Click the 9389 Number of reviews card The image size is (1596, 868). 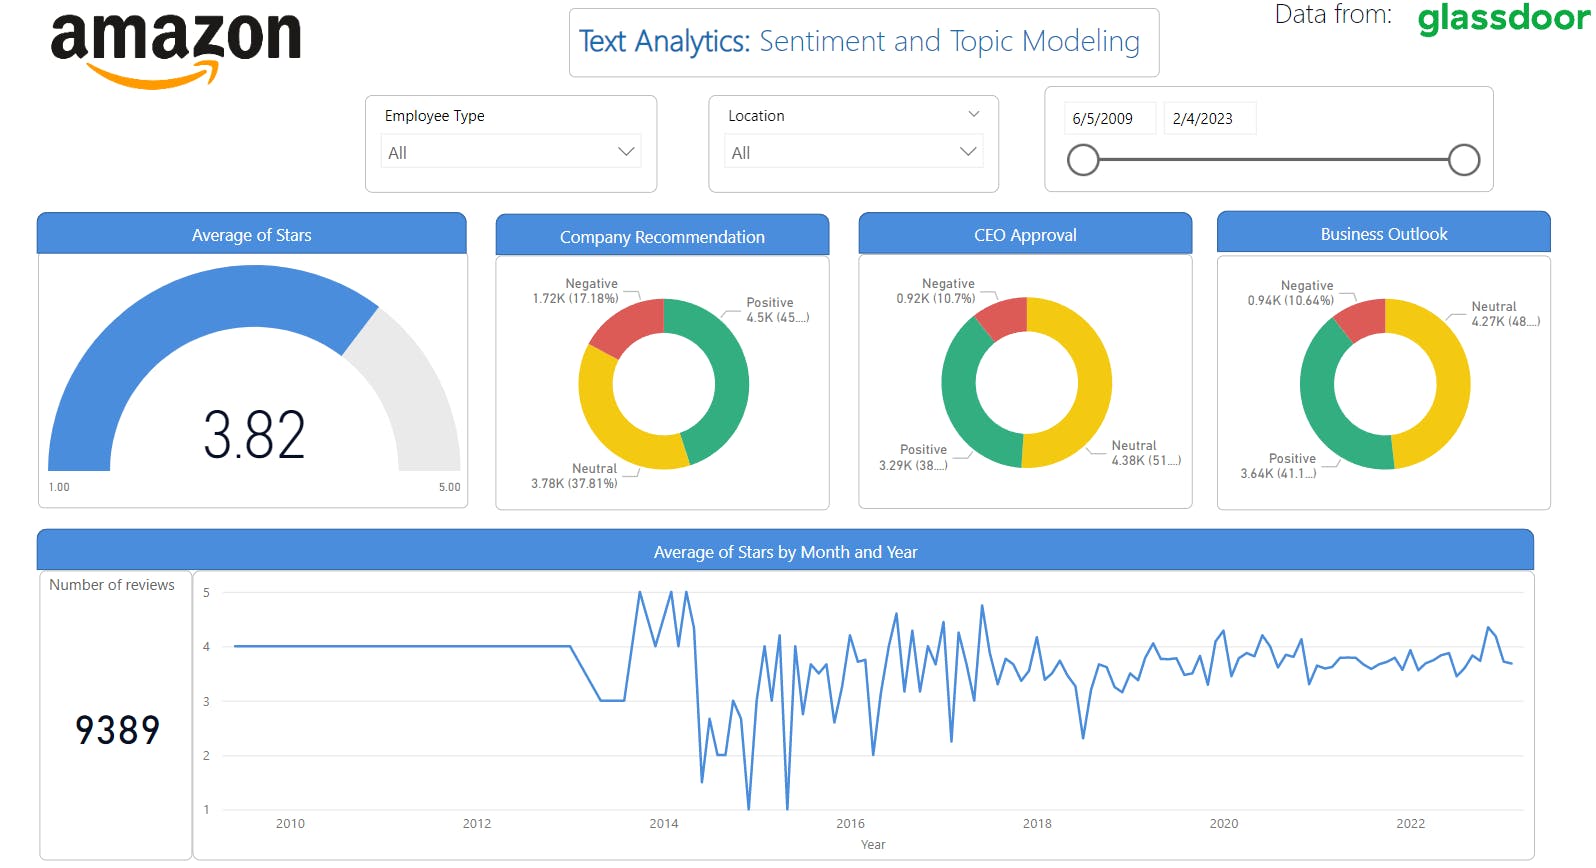(x=117, y=730)
